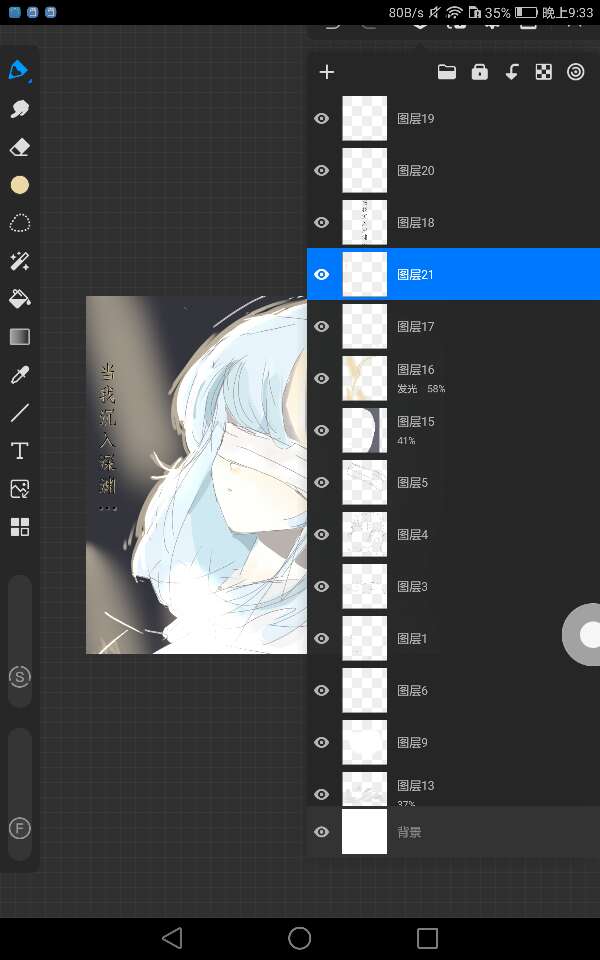Image resolution: width=600 pixels, height=960 pixels.
Task: Create a new layer folder
Action: coord(446,72)
